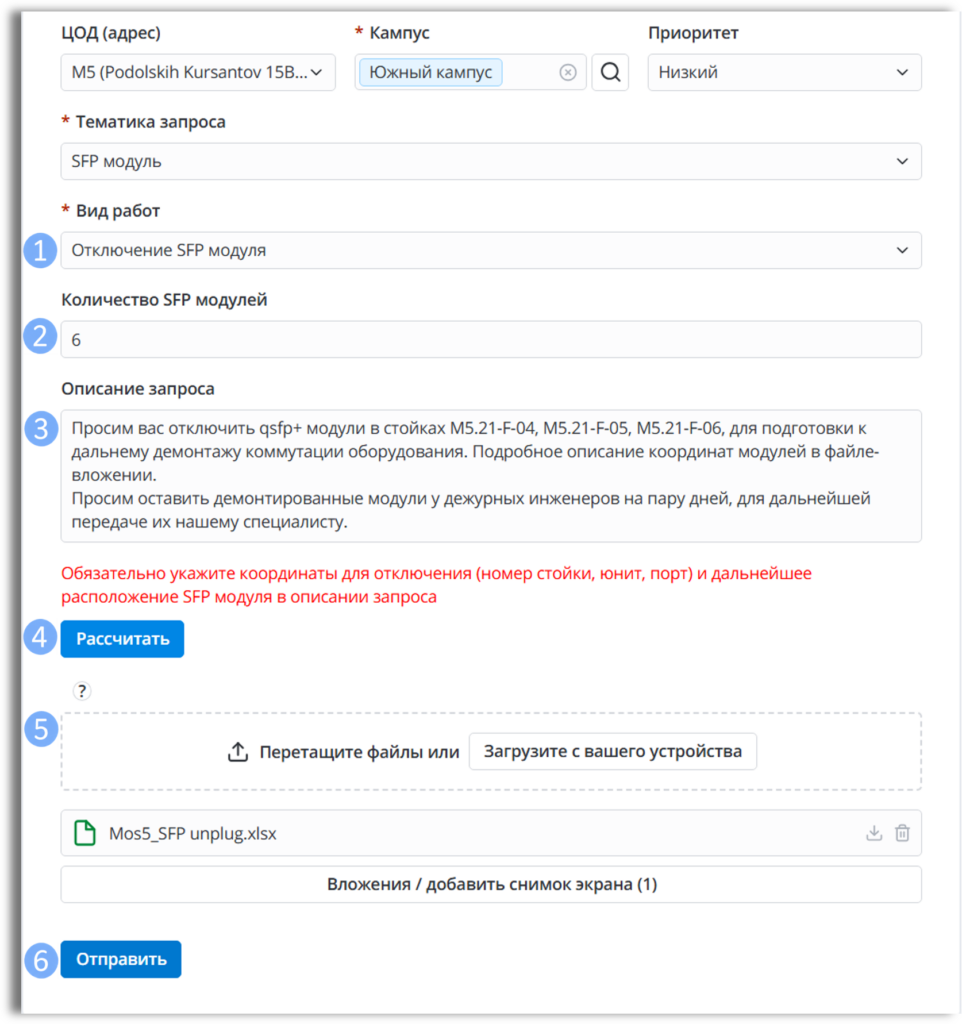Click Загрузите с вашего устройства button
962x1024 pixels.
(x=613, y=751)
